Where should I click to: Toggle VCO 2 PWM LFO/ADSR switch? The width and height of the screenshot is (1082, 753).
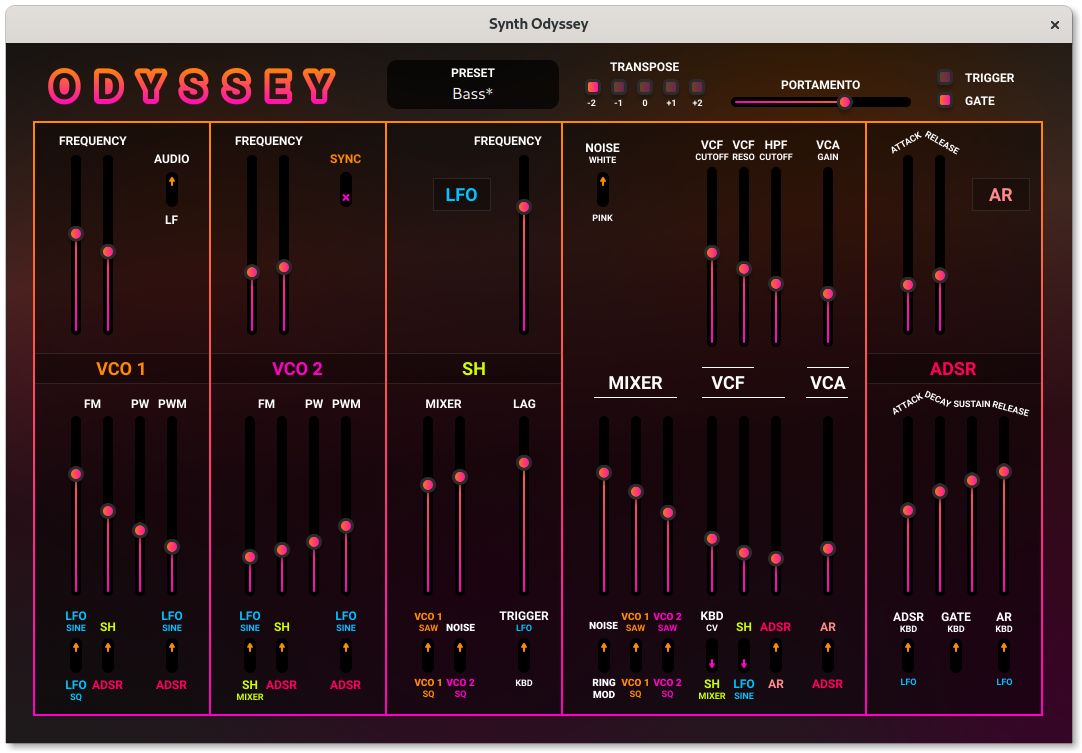(346, 656)
